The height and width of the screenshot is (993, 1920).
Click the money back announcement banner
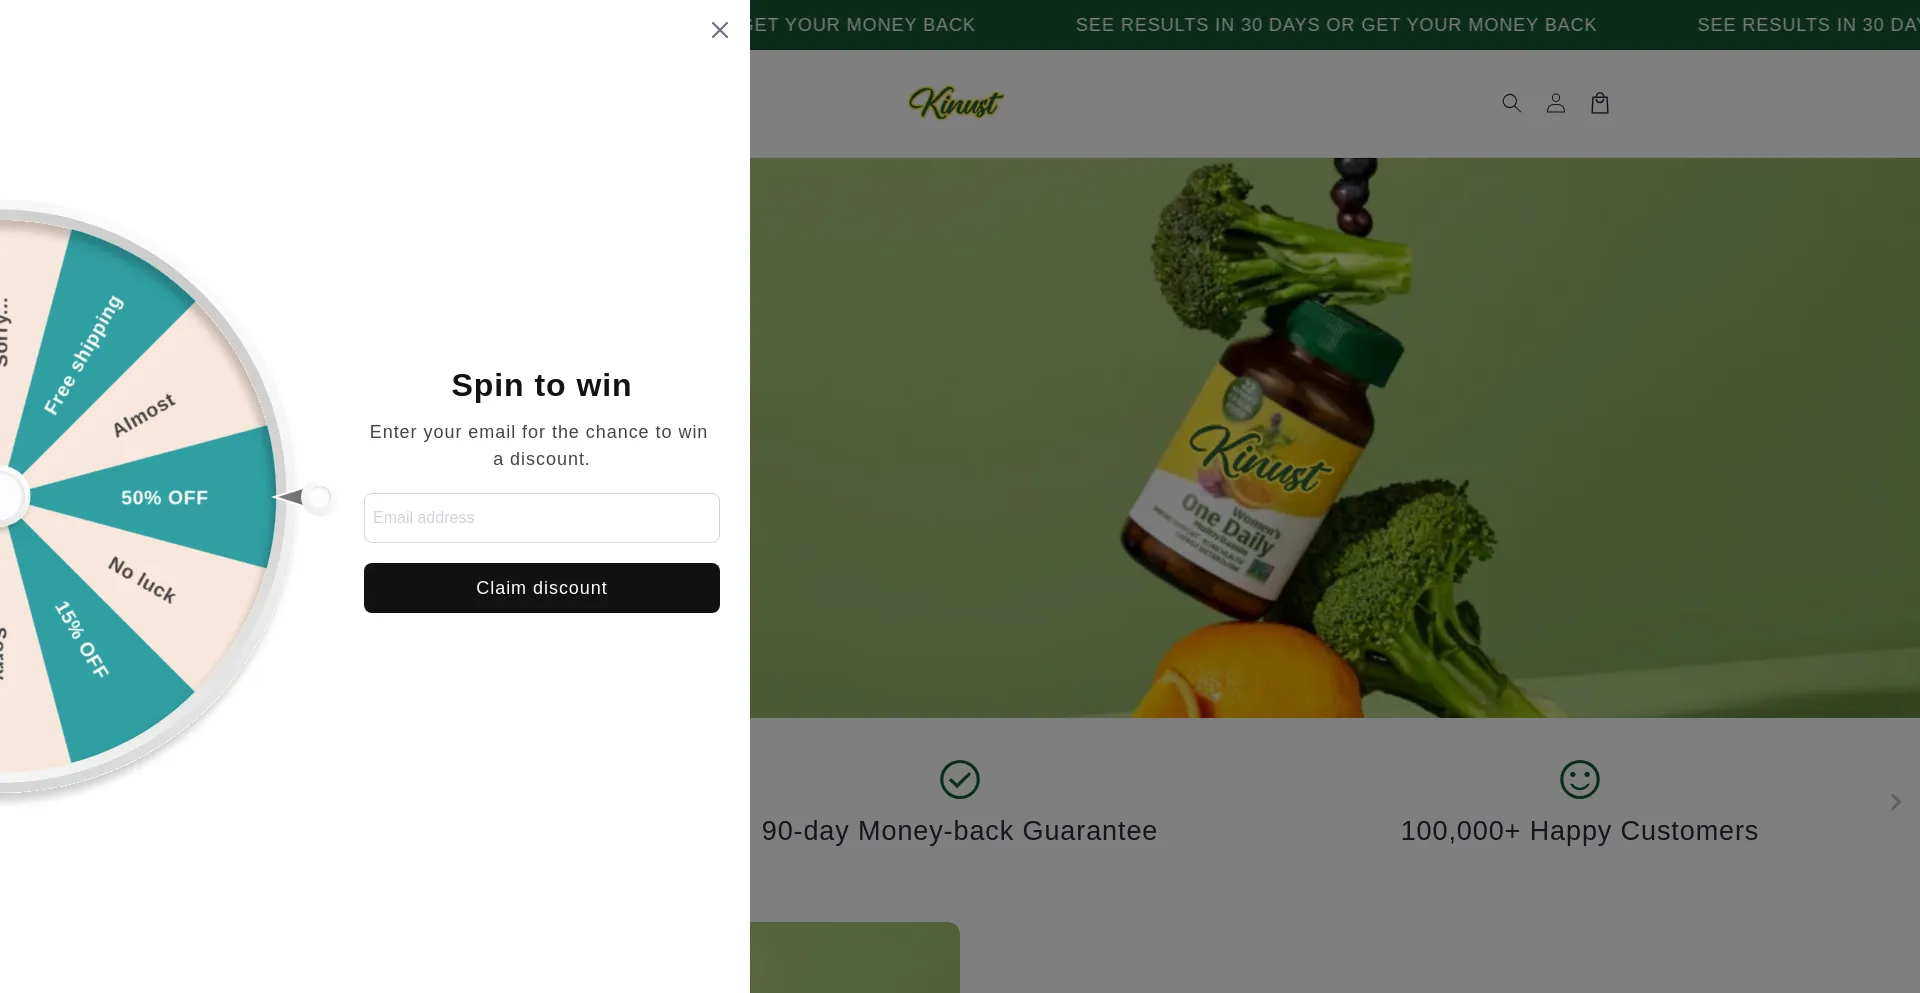[1335, 25]
